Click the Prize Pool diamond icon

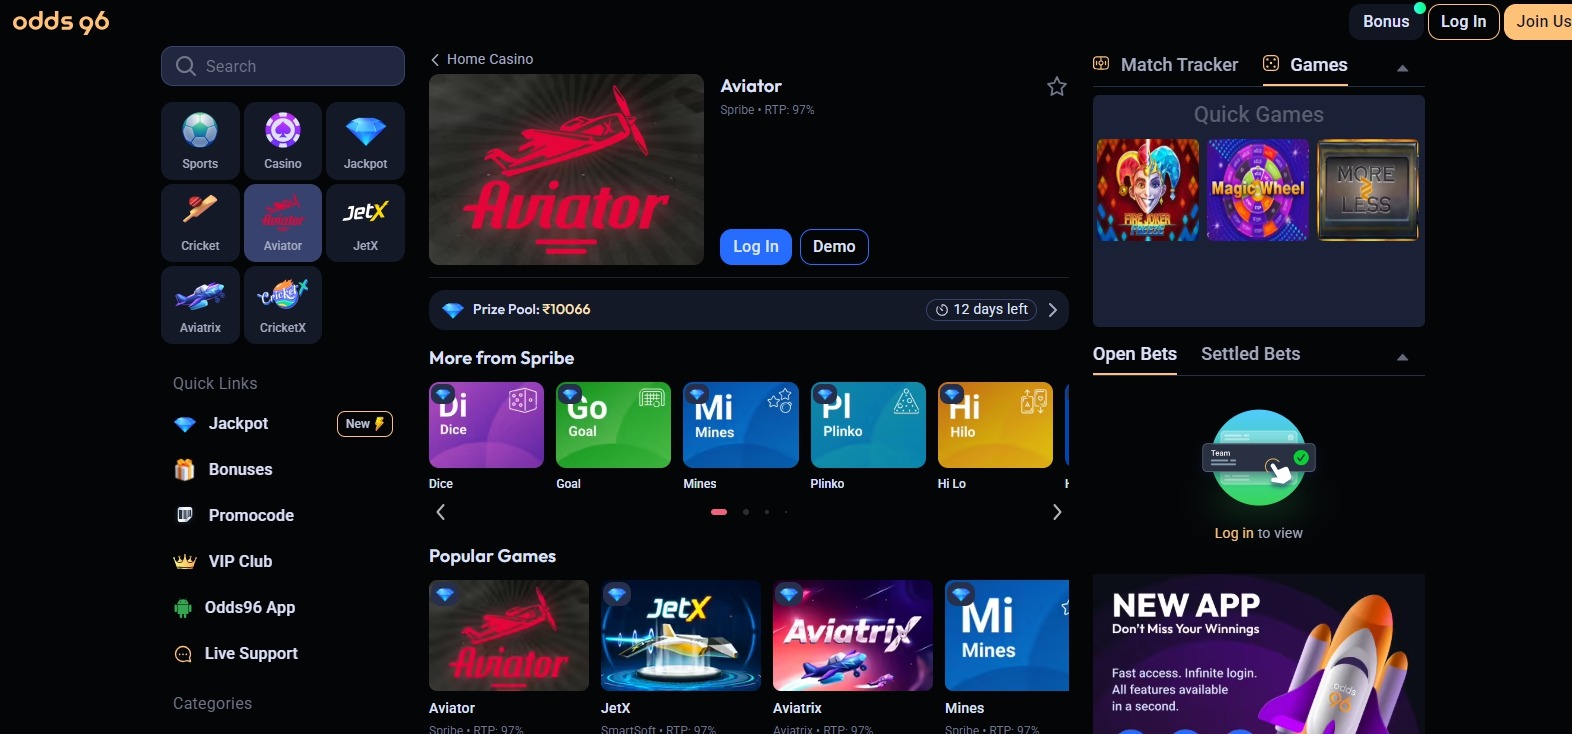coord(453,310)
